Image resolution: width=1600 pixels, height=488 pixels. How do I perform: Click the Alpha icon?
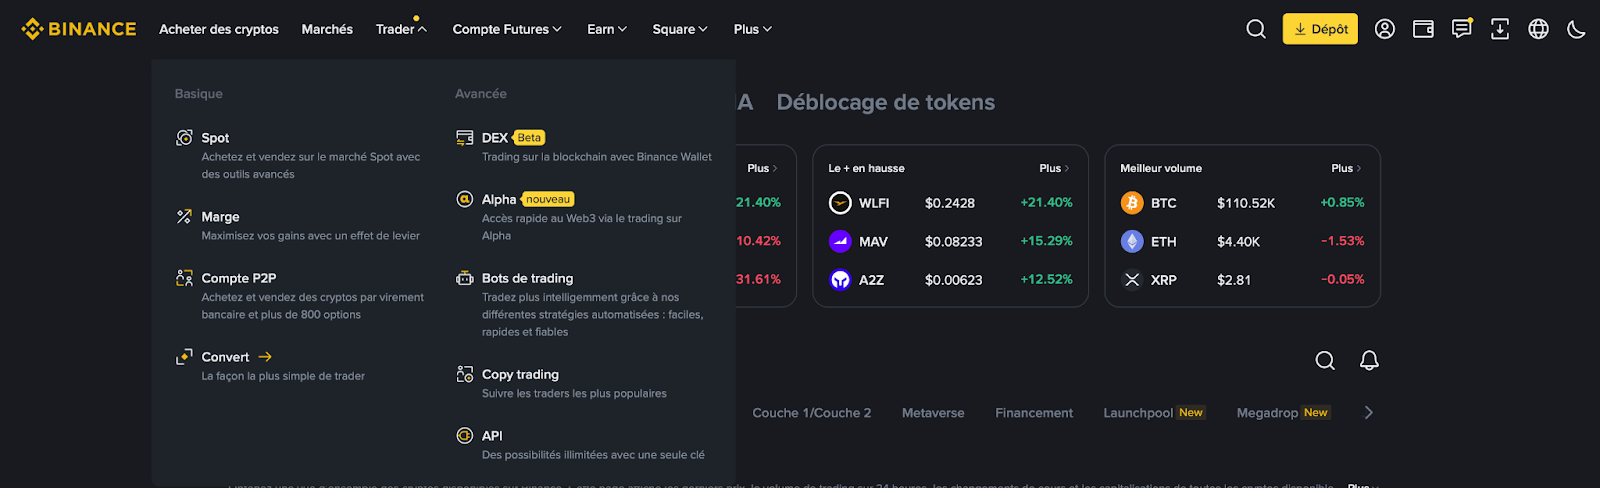(x=465, y=199)
